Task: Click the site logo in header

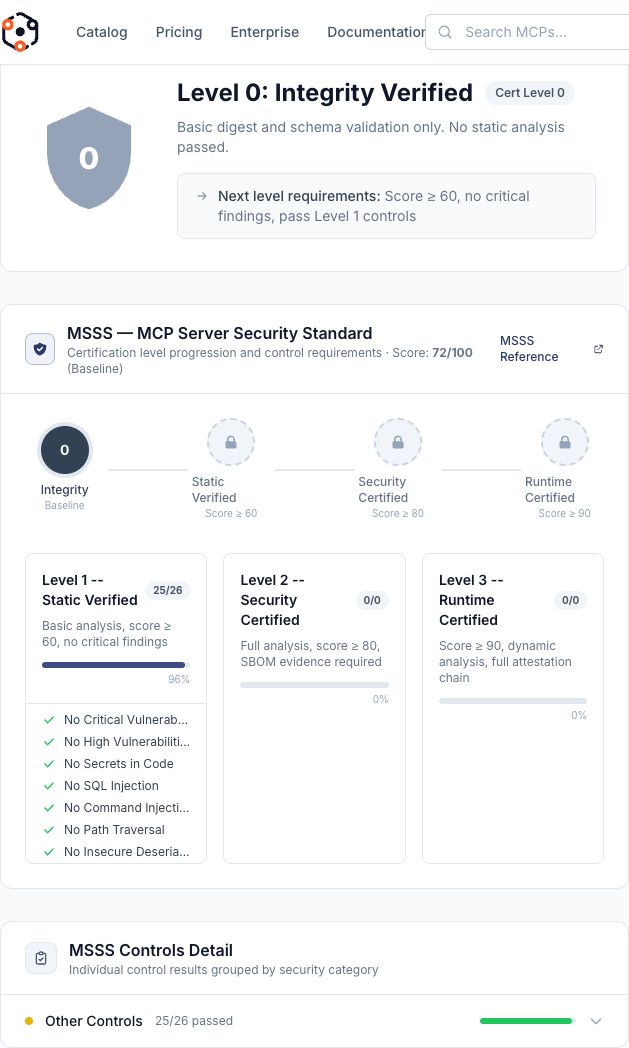Action: (x=20, y=32)
